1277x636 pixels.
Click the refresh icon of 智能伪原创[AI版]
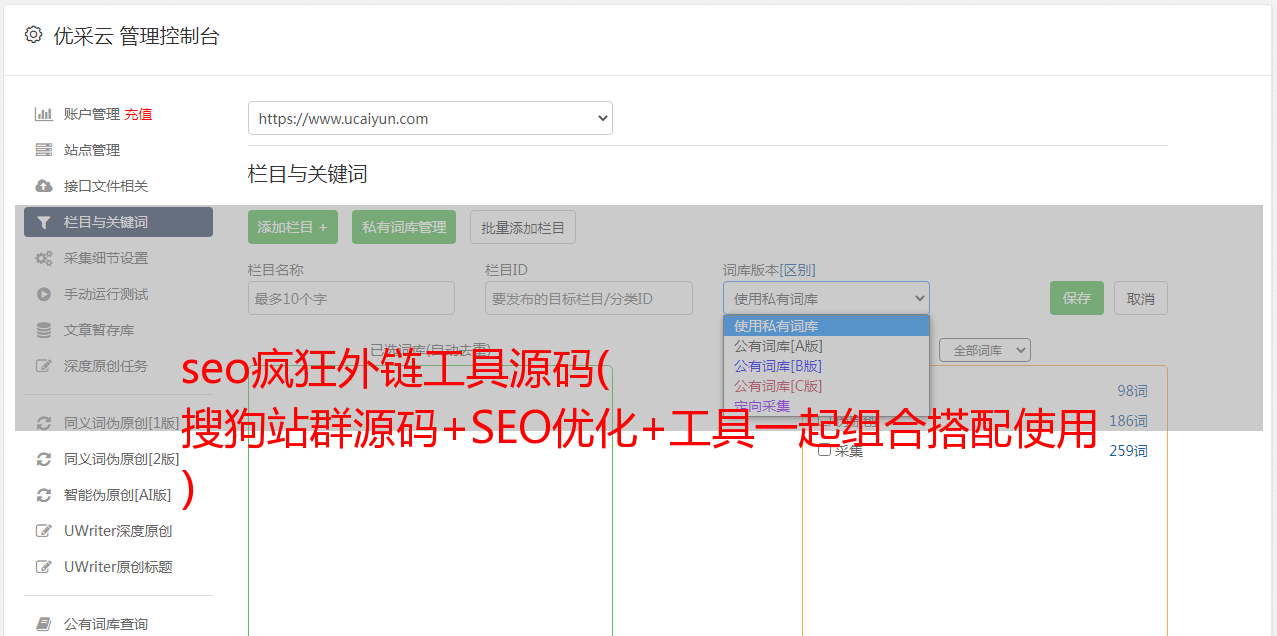pyautogui.click(x=43, y=495)
